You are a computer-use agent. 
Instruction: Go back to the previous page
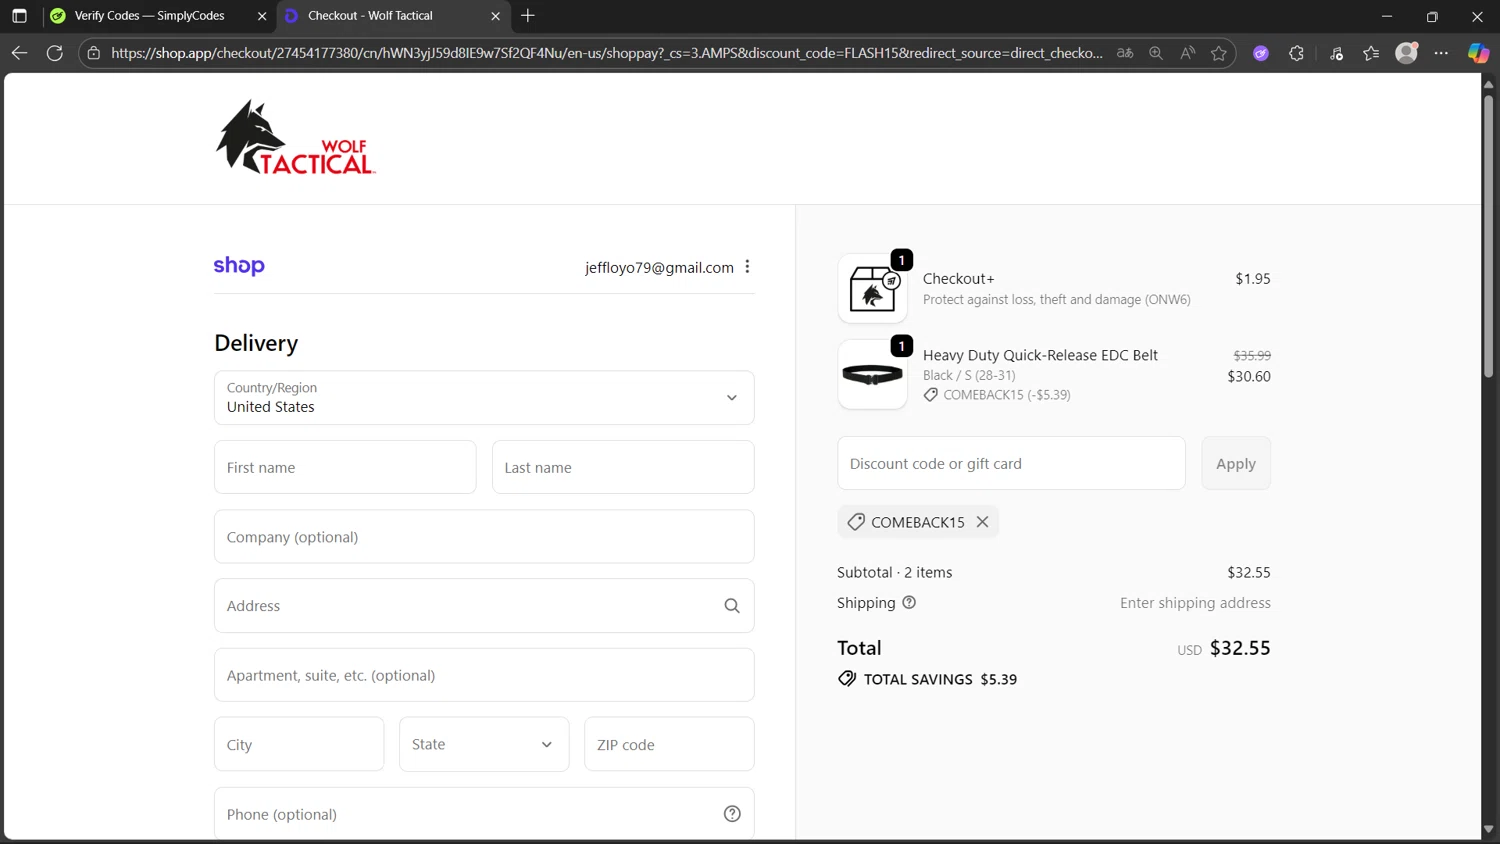tap(19, 53)
